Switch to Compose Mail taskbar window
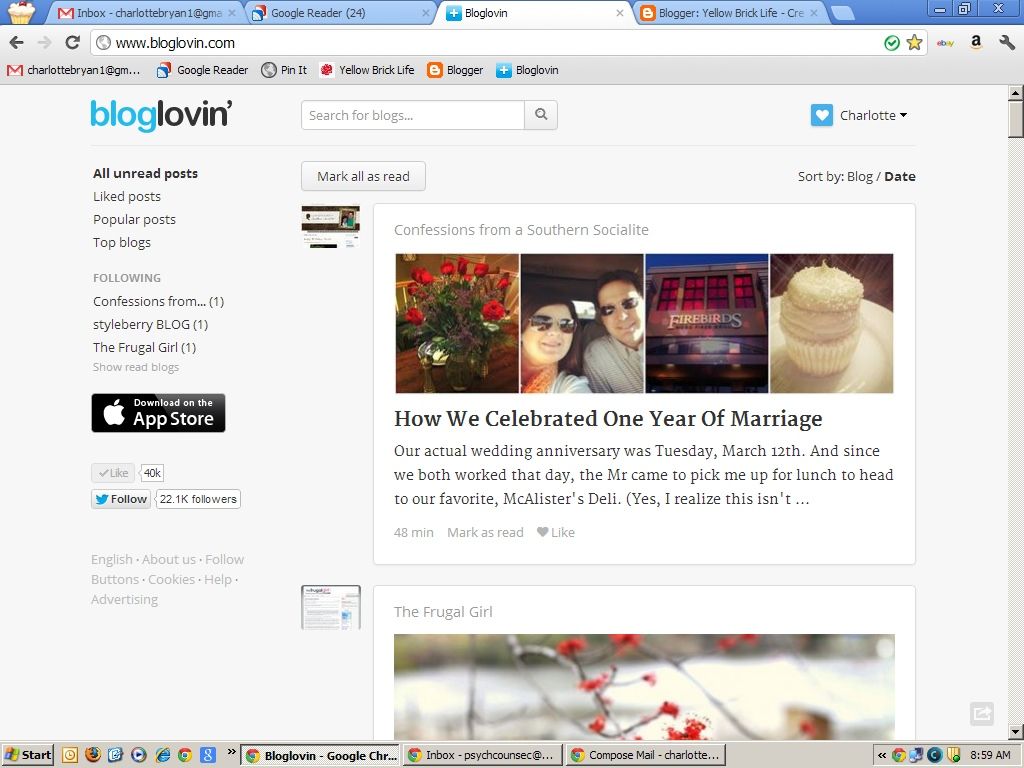1024x768 pixels. tap(646, 755)
